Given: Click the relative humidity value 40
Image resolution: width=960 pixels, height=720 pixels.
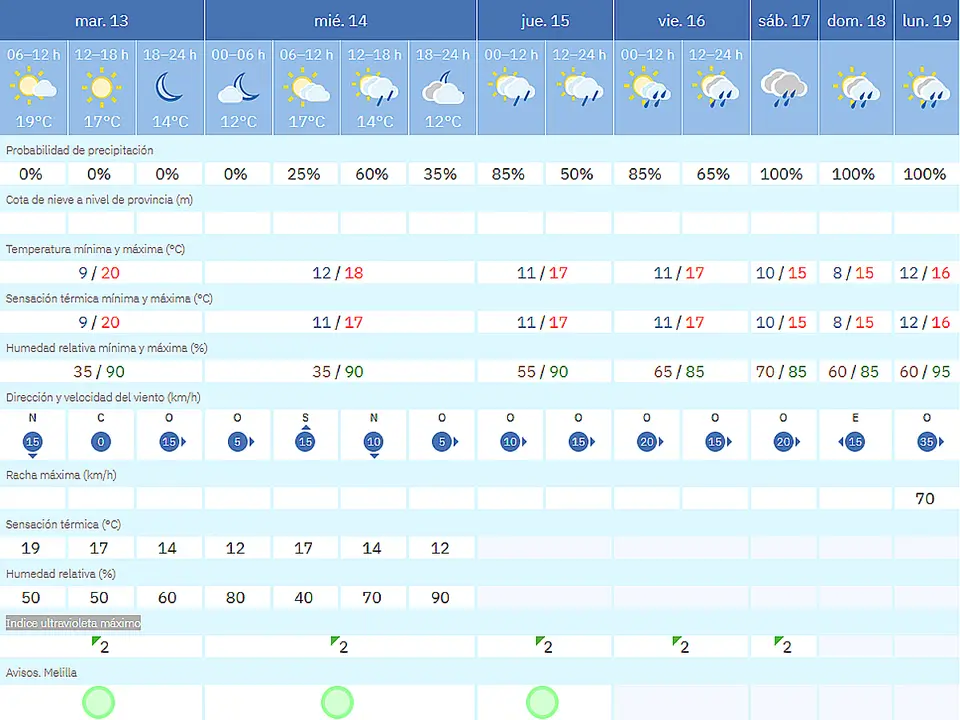Looking at the screenshot, I should coord(304,598).
